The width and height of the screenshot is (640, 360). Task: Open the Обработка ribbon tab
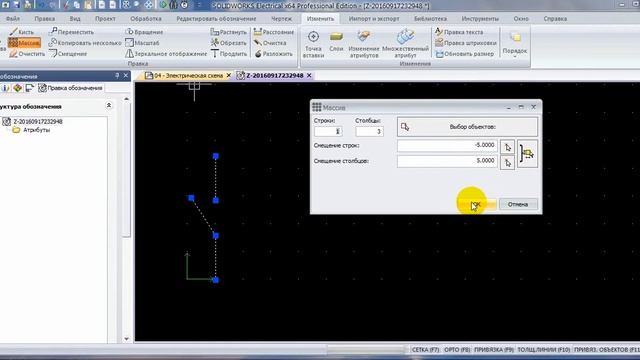tap(146, 19)
